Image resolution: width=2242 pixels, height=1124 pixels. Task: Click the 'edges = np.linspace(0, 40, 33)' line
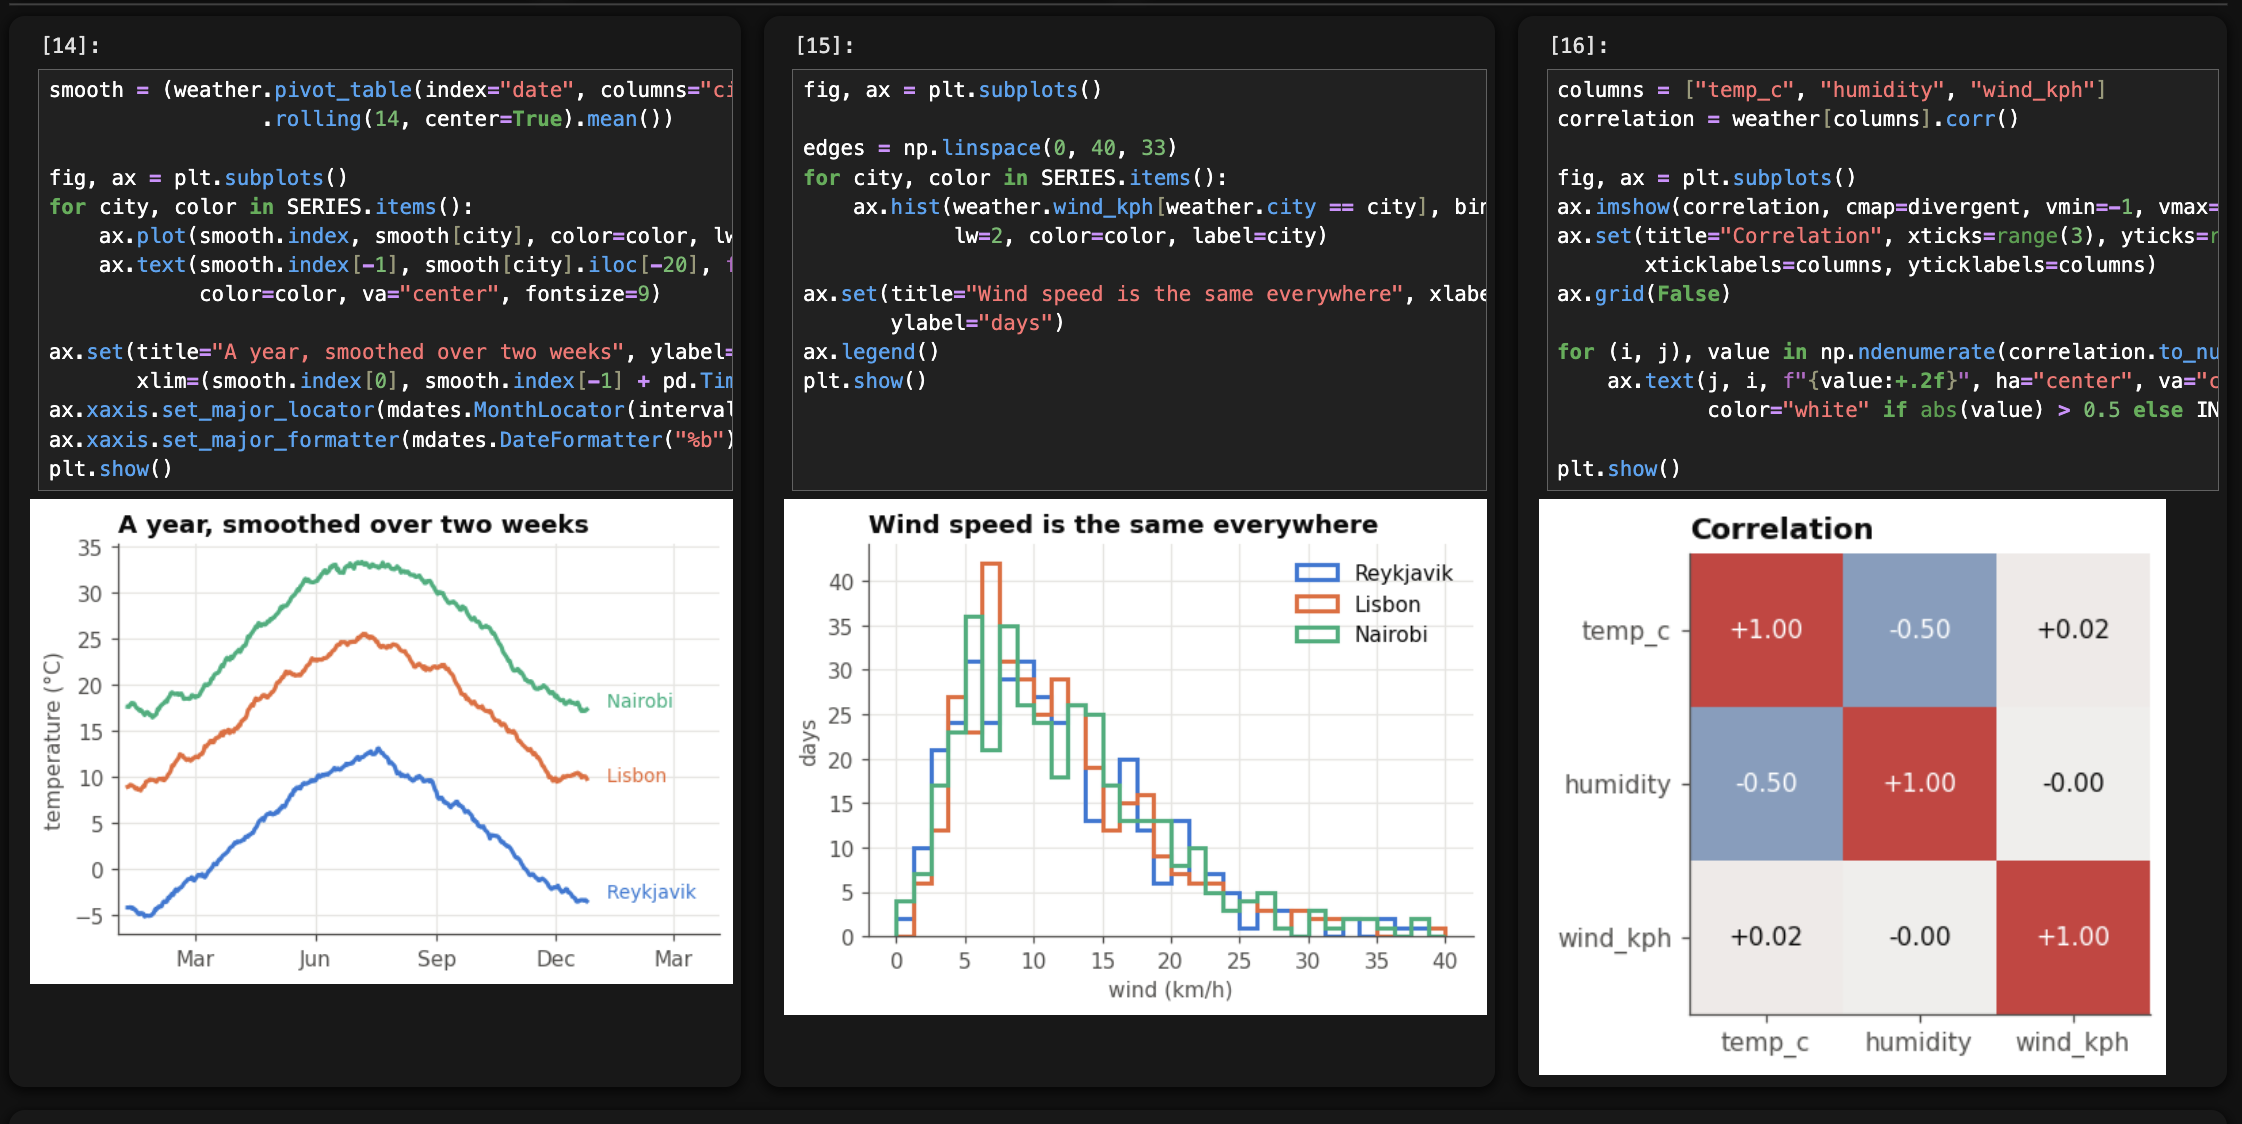990,148
